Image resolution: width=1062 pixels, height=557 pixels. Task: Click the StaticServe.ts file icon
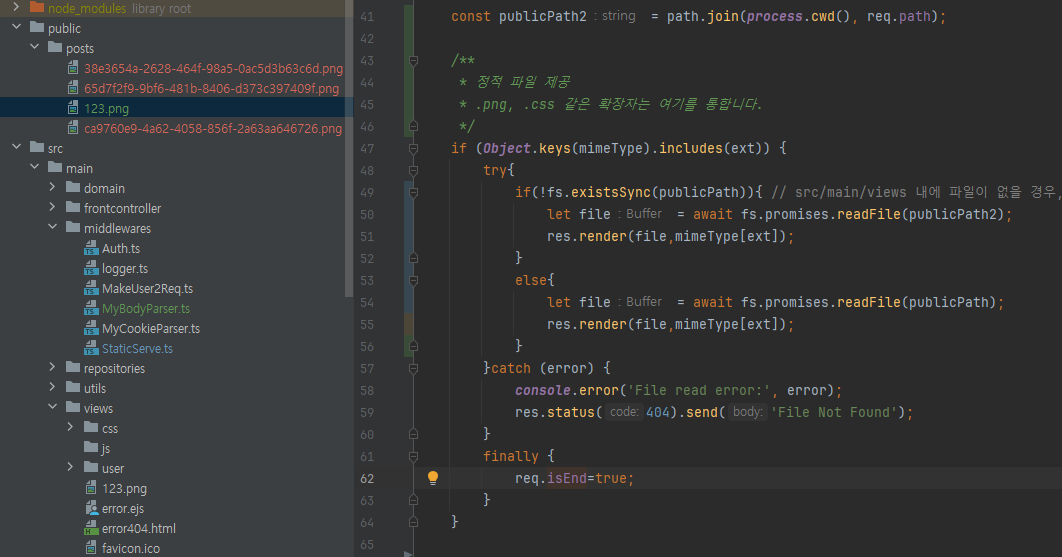point(91,348)
